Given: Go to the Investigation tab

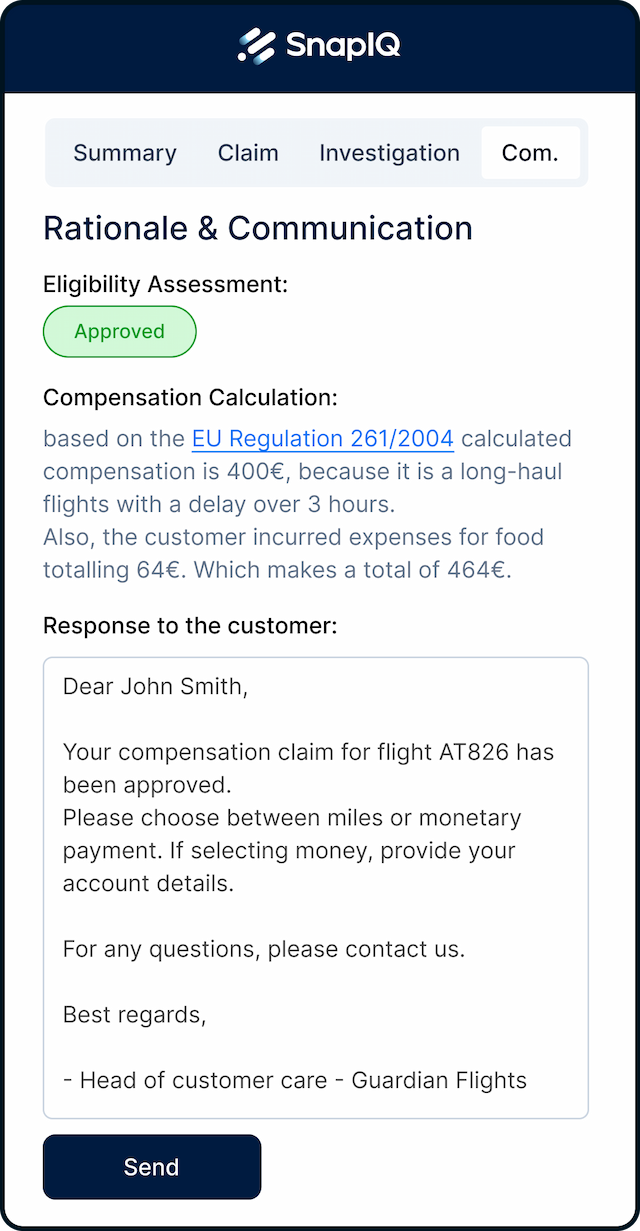Looking at the screenshot, I should pos(389,153).
